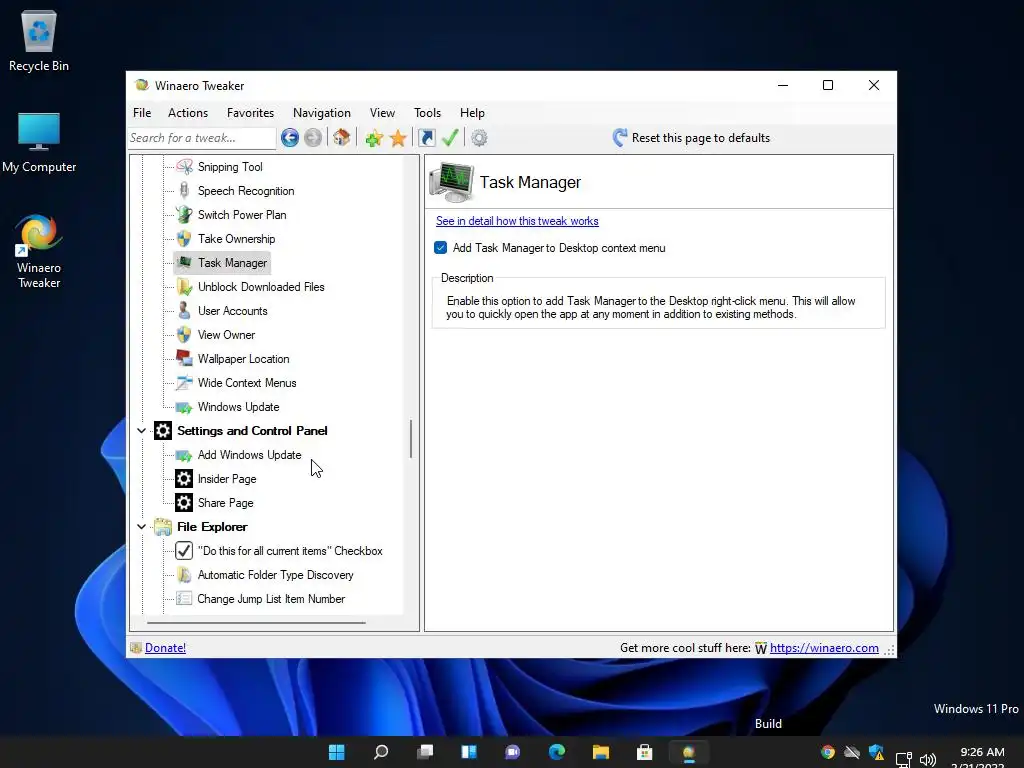Select the Recycle Bin desktop icon
Image resolution: width=1024 pixels, height=768 pixels.
point(39,41)
